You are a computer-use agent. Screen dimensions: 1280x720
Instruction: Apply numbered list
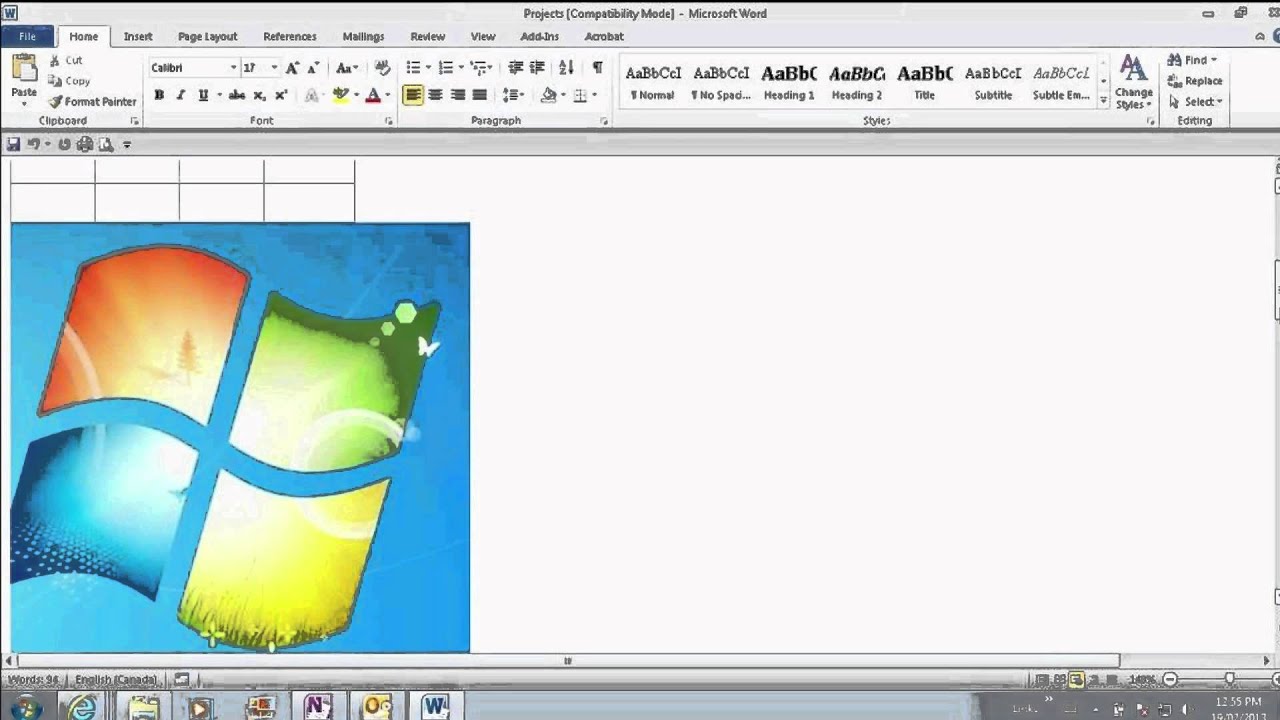pyautogui.click(x=445, y=68)
